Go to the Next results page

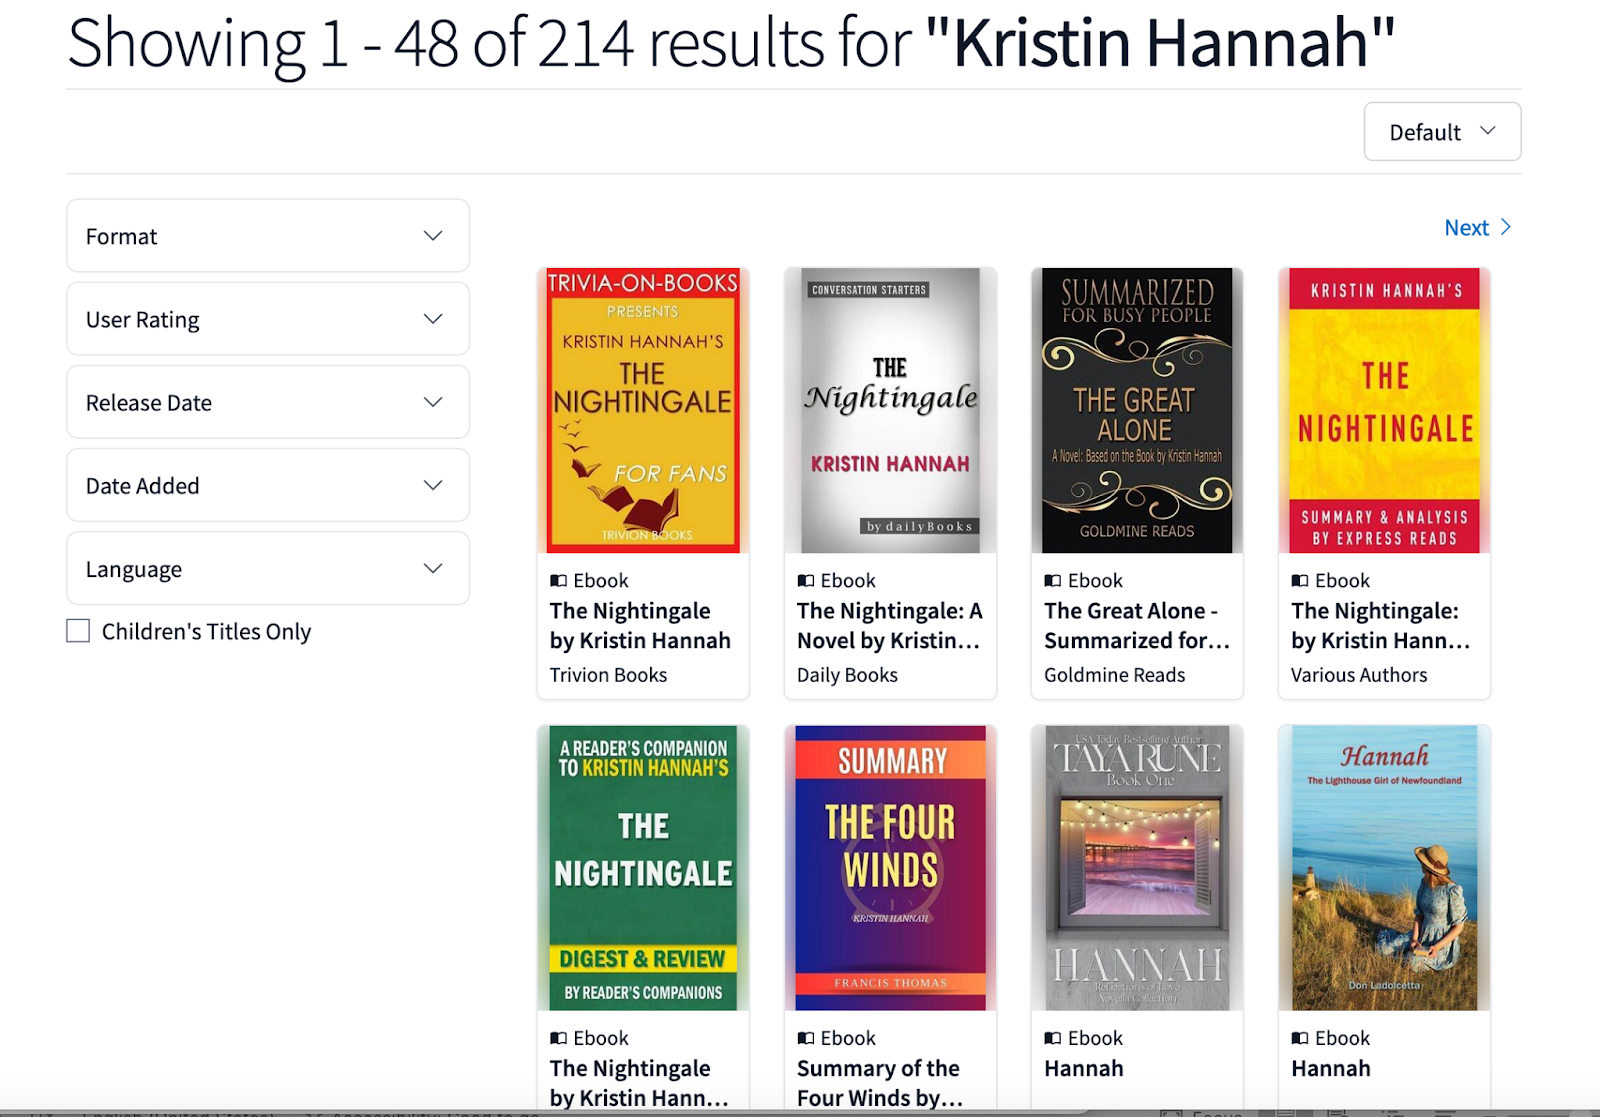(1477, 228)
